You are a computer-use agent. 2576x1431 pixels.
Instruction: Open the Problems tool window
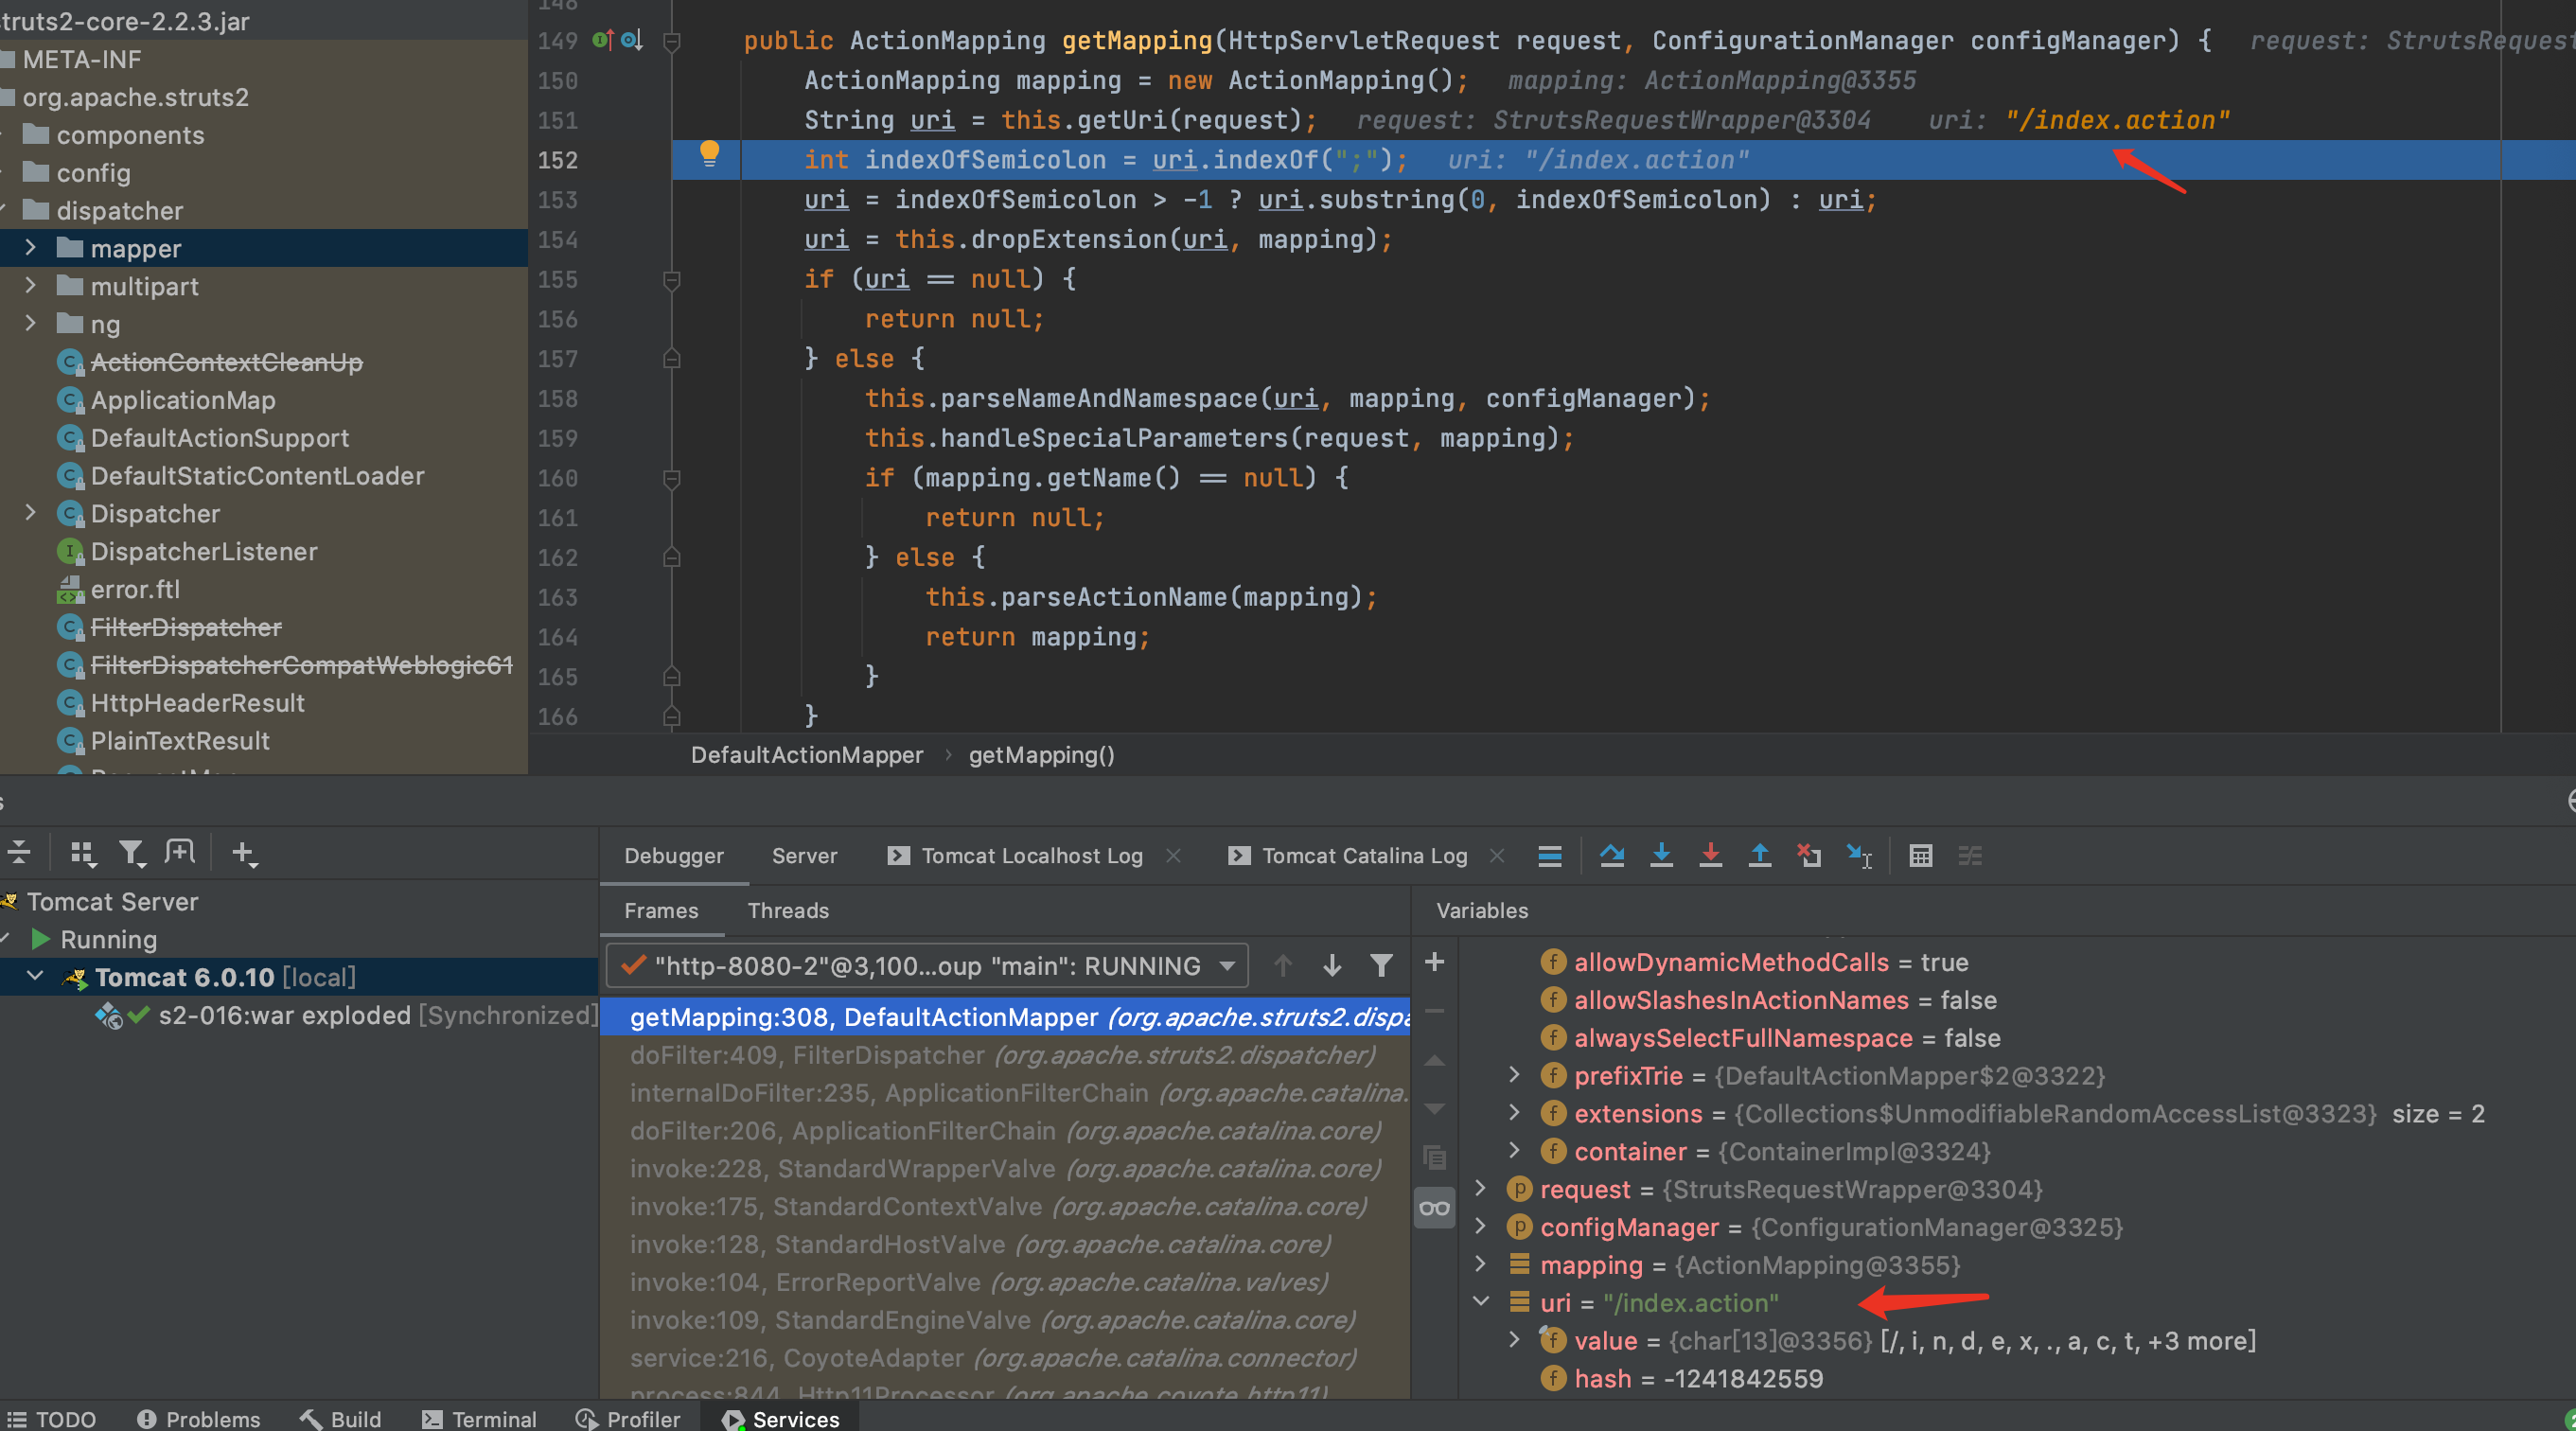(198, 1419)
